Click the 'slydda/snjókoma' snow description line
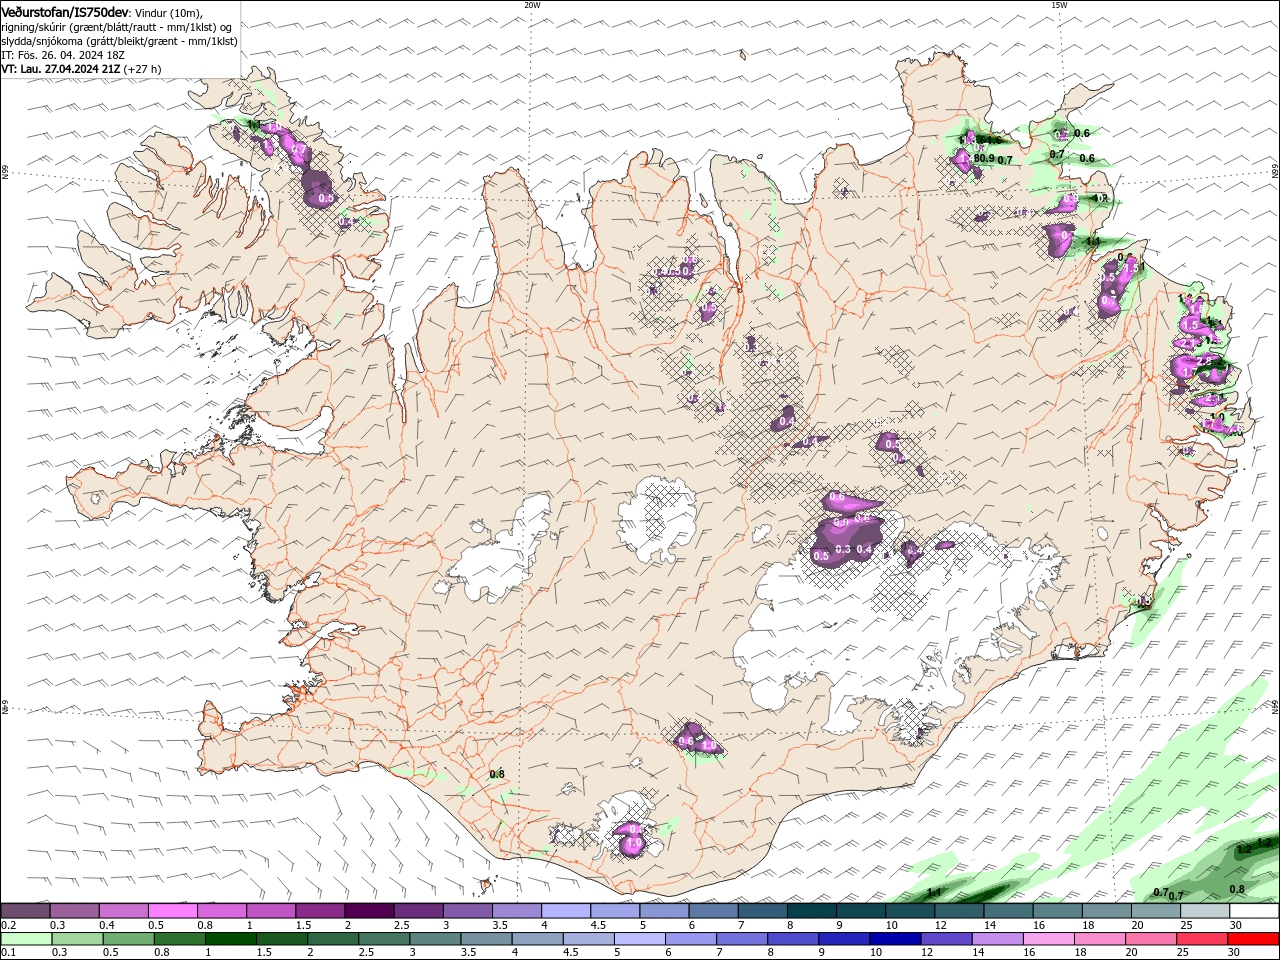The image size is (1280, 960). tap(119, 41)
